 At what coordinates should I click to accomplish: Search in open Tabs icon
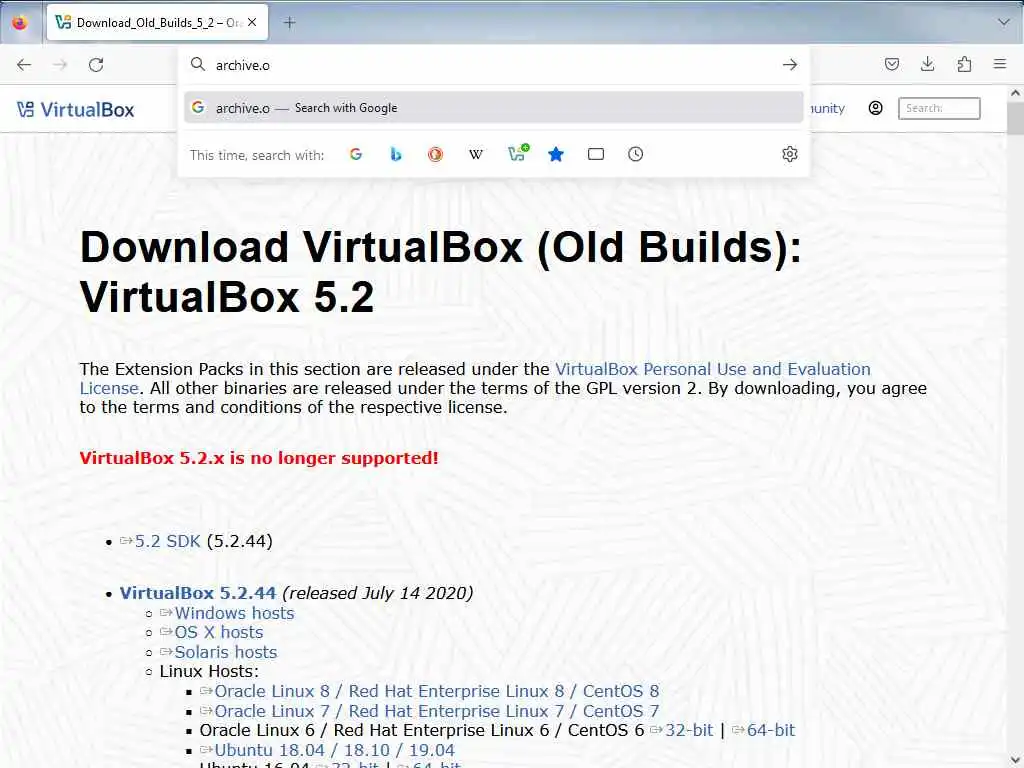[x=596, y=154]
